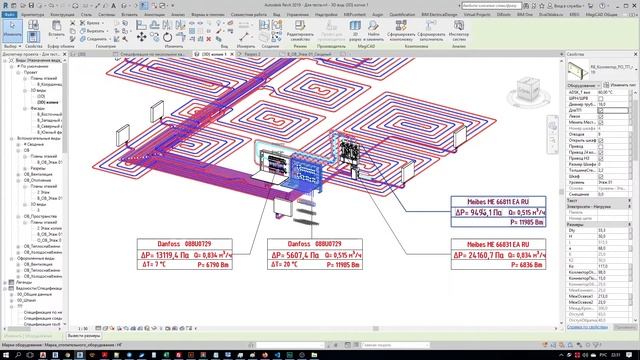Screen dimensions: 640x360
Task: Click the Measure distance icon
Action: pos(244,37)
